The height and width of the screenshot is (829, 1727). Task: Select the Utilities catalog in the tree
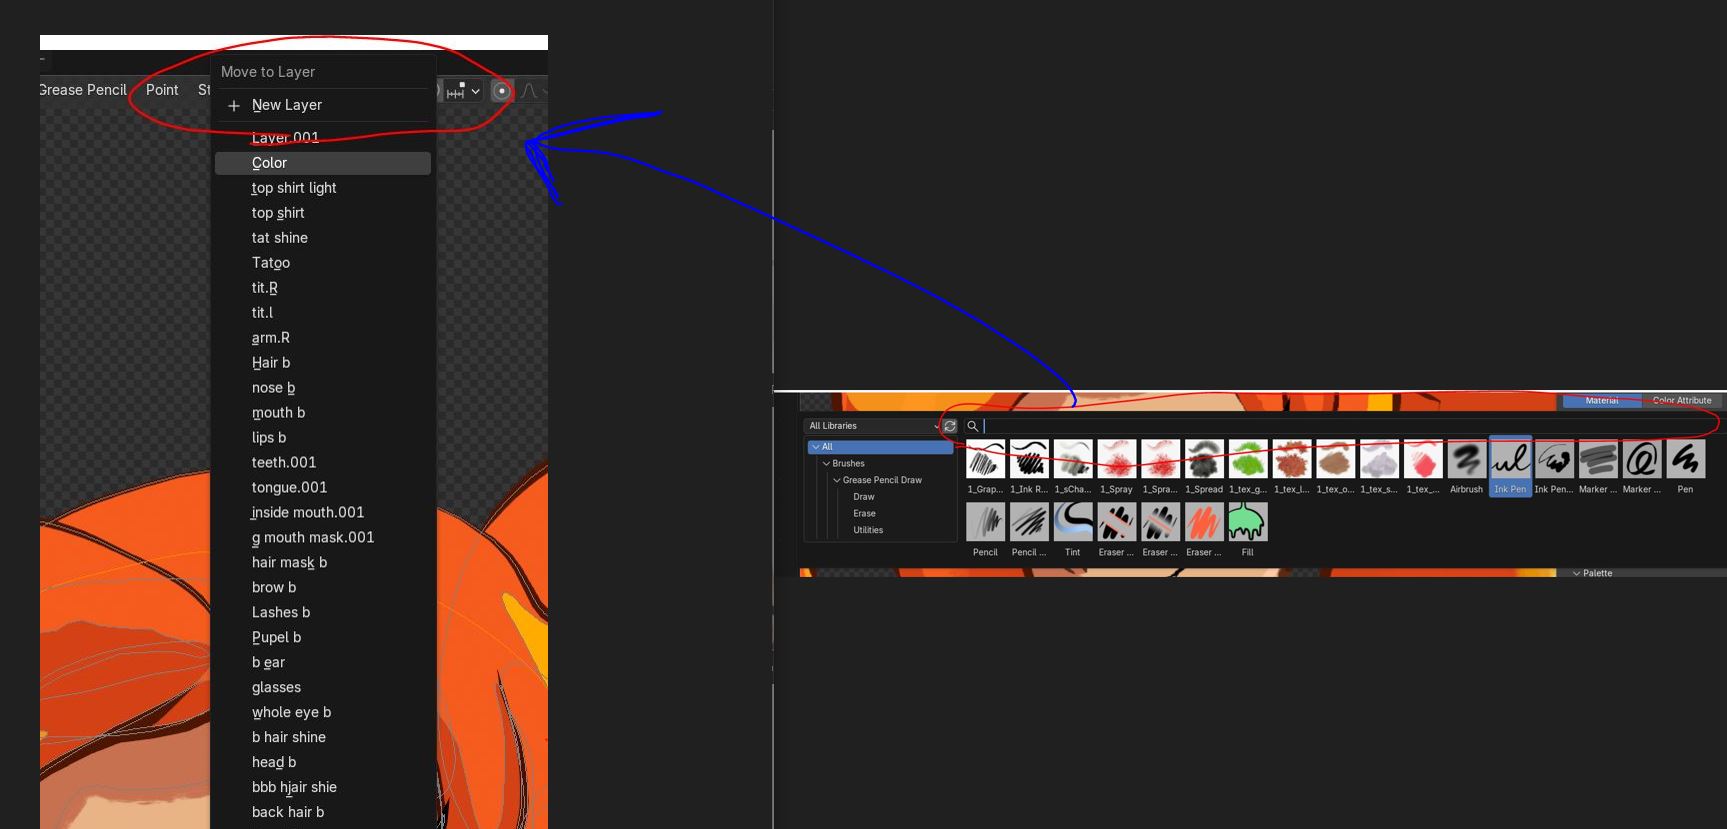point(868,530)
